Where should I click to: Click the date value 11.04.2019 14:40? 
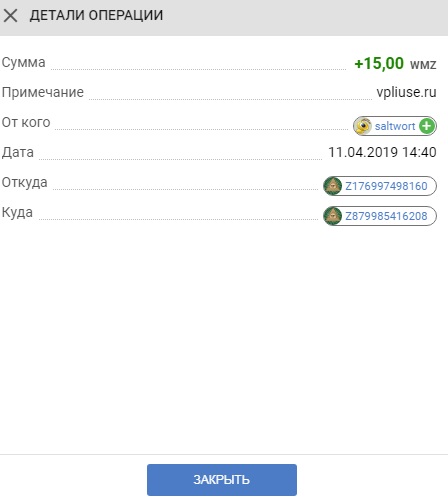pos(382,152)
